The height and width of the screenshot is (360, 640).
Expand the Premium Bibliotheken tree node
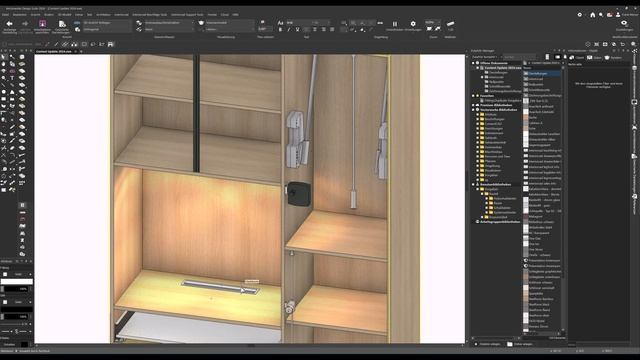pos(473,105)
